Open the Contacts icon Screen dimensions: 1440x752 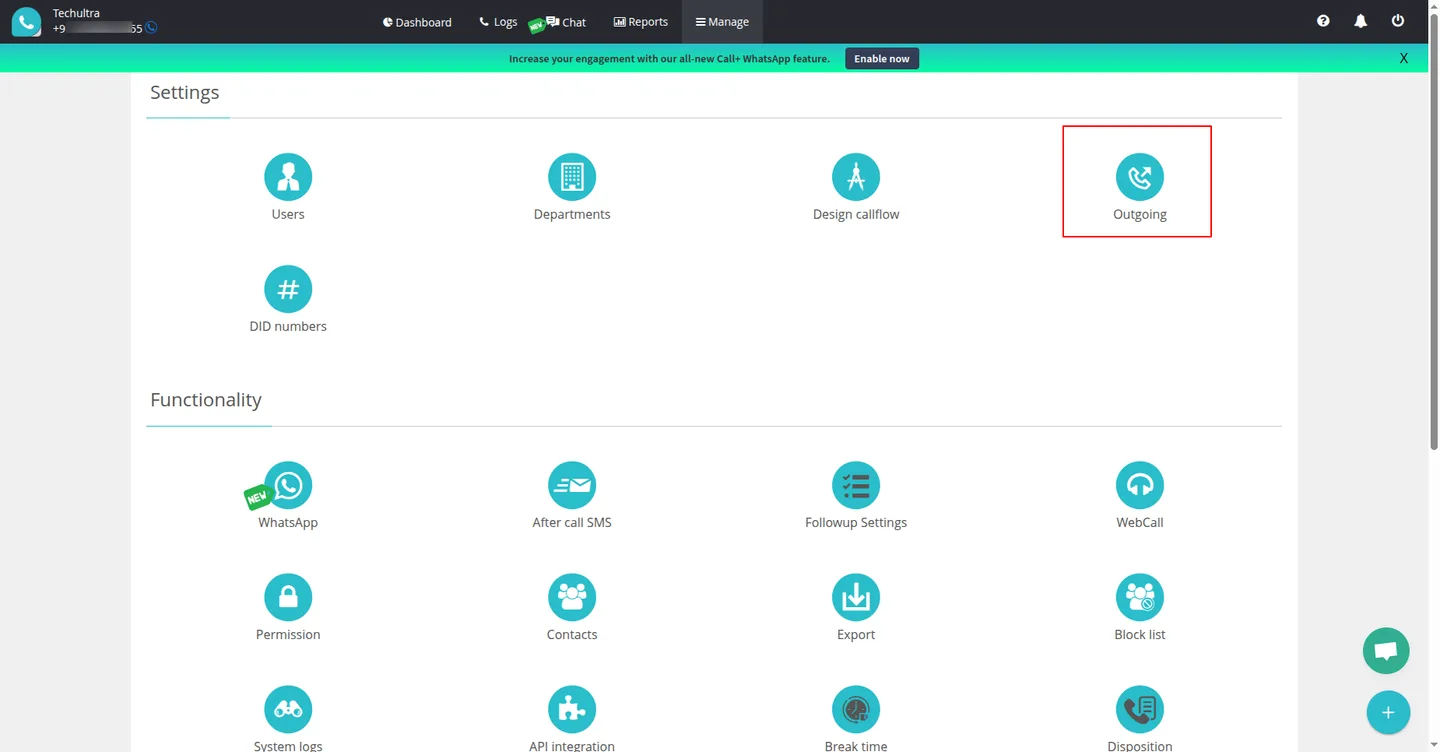(572, 597)
